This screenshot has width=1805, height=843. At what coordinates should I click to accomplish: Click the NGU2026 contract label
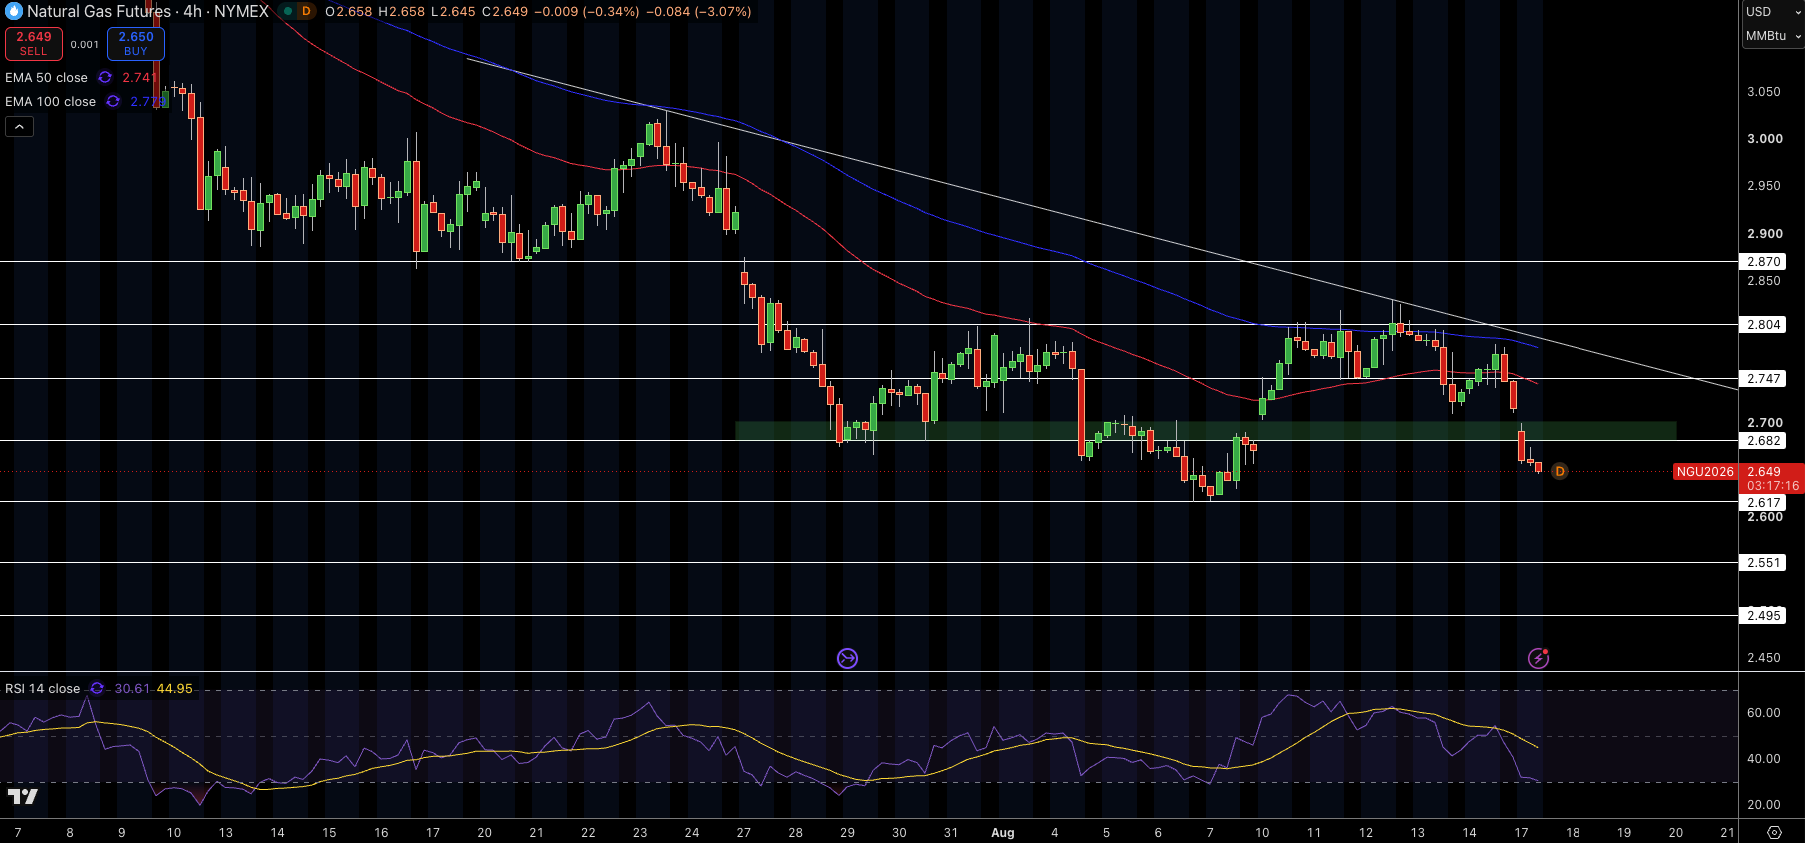point(1705,471)
